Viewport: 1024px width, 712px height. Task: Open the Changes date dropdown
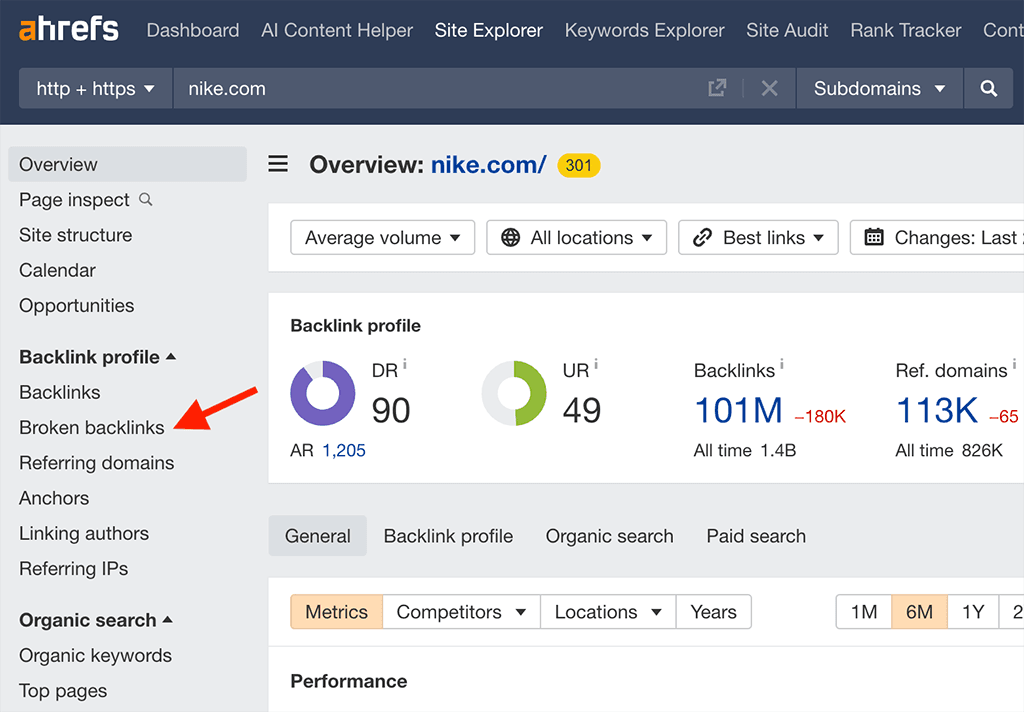click(937, 237)
